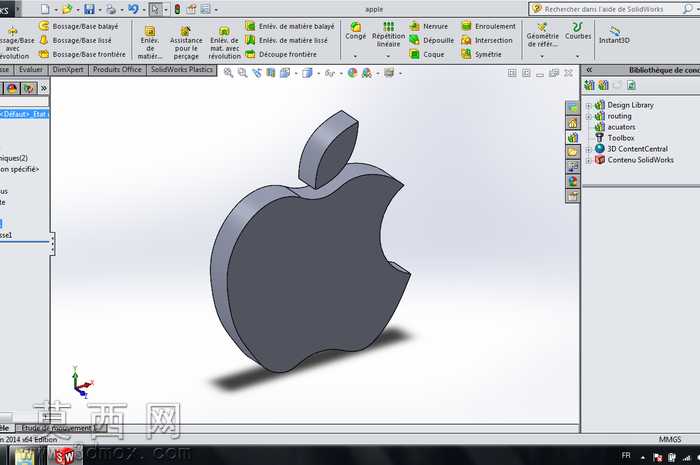The height and width of the screenshot is (465, 700).
Task: Open the Edit appearance color sphere
Action: tap(352, 72)
